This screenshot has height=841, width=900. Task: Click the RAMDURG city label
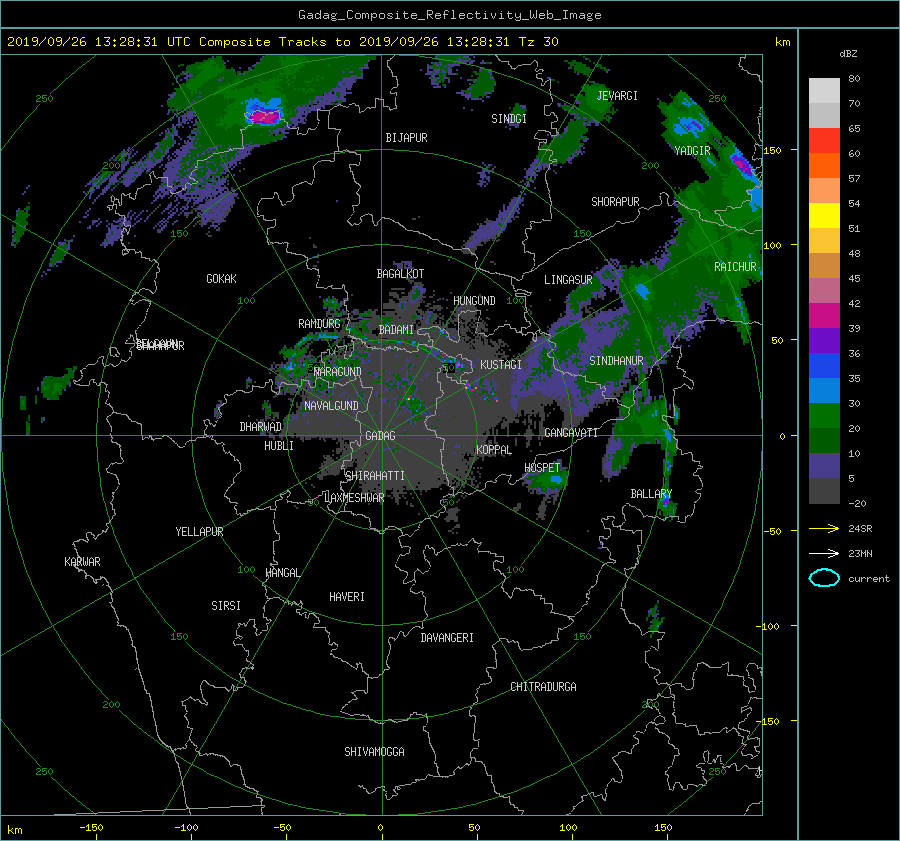319,324
